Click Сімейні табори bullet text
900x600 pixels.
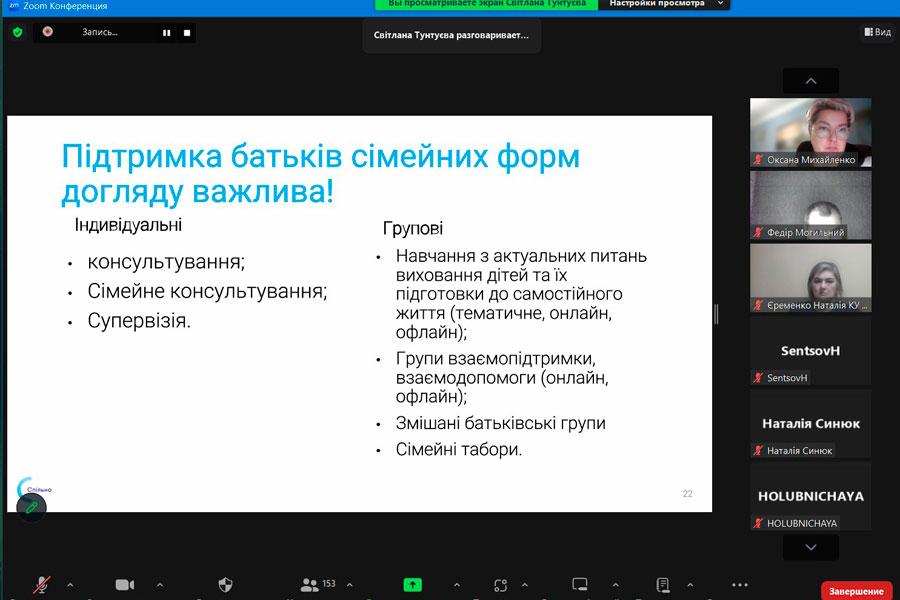pos(459,449)
